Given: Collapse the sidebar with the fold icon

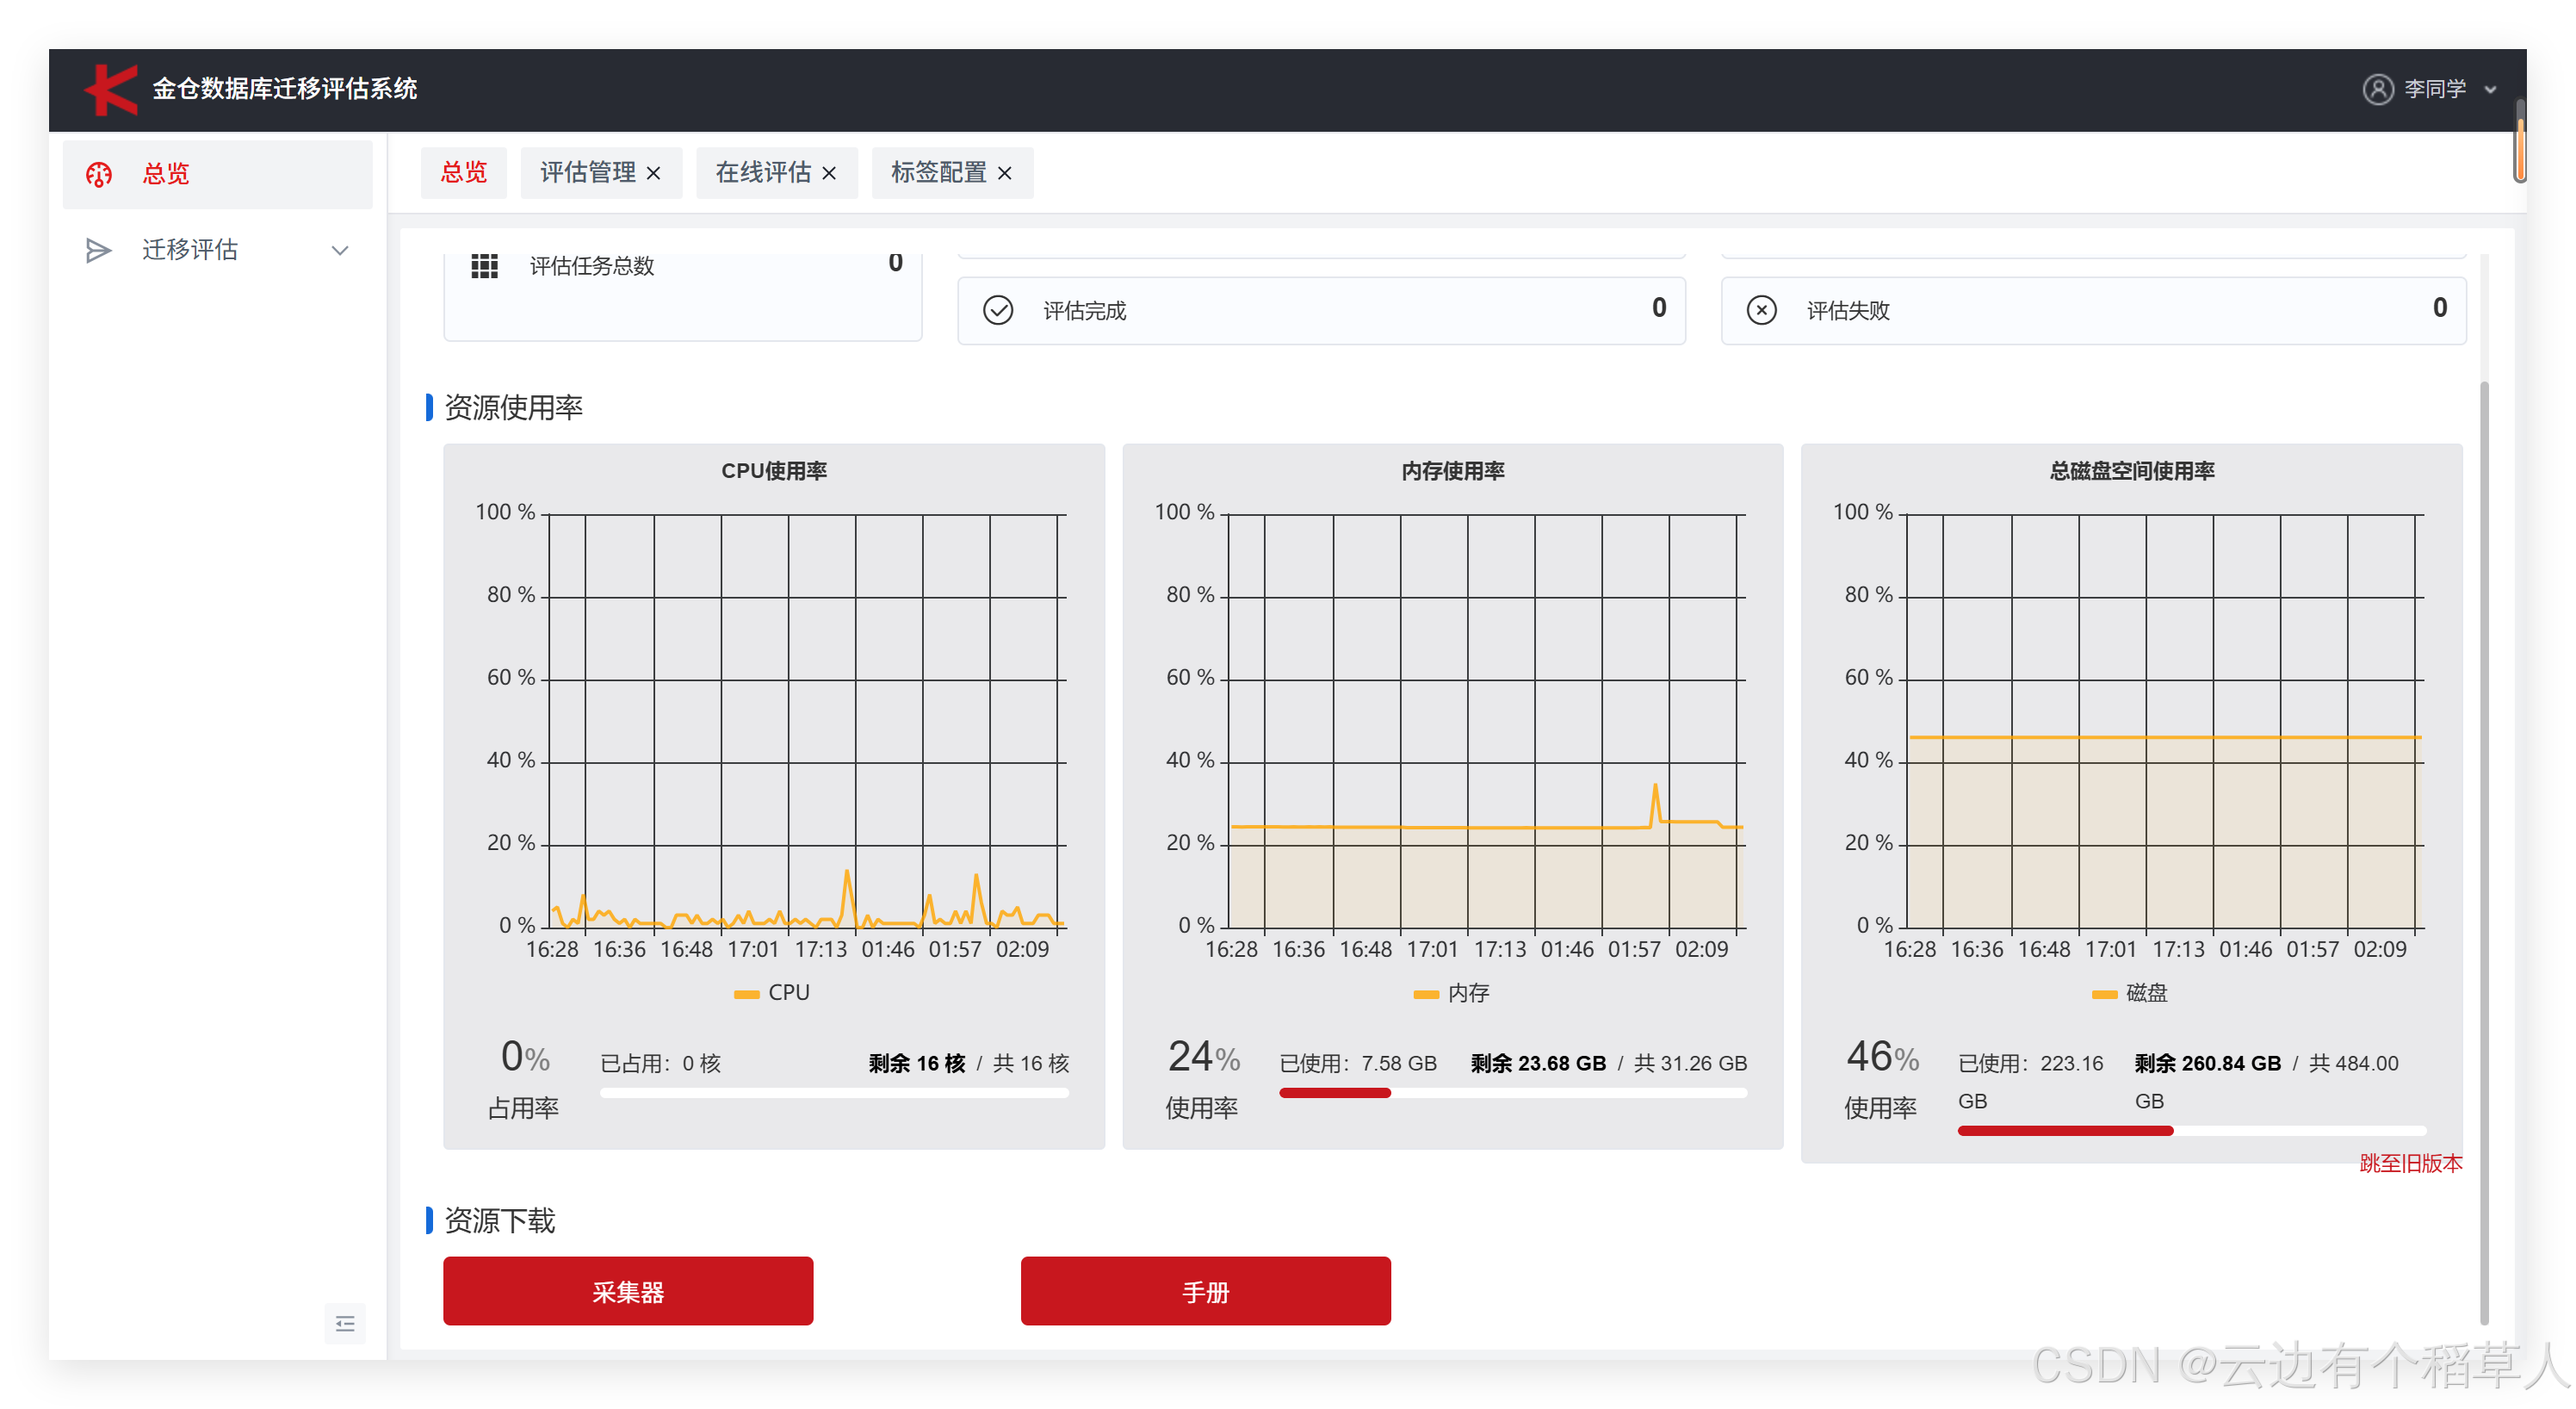Looking at the screenshot, I should coord(345,1324).
